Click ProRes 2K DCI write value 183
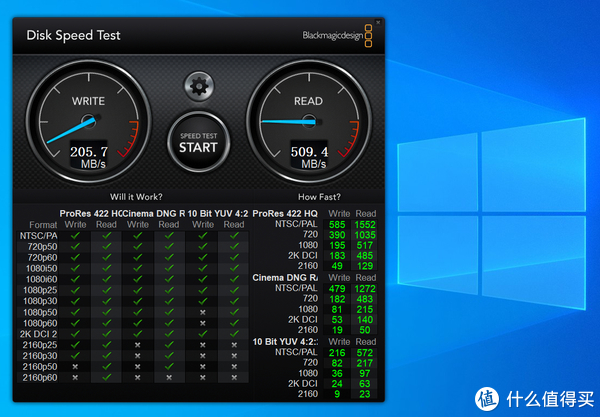Viewport: 600px width, 417px height. coord(337,256)
